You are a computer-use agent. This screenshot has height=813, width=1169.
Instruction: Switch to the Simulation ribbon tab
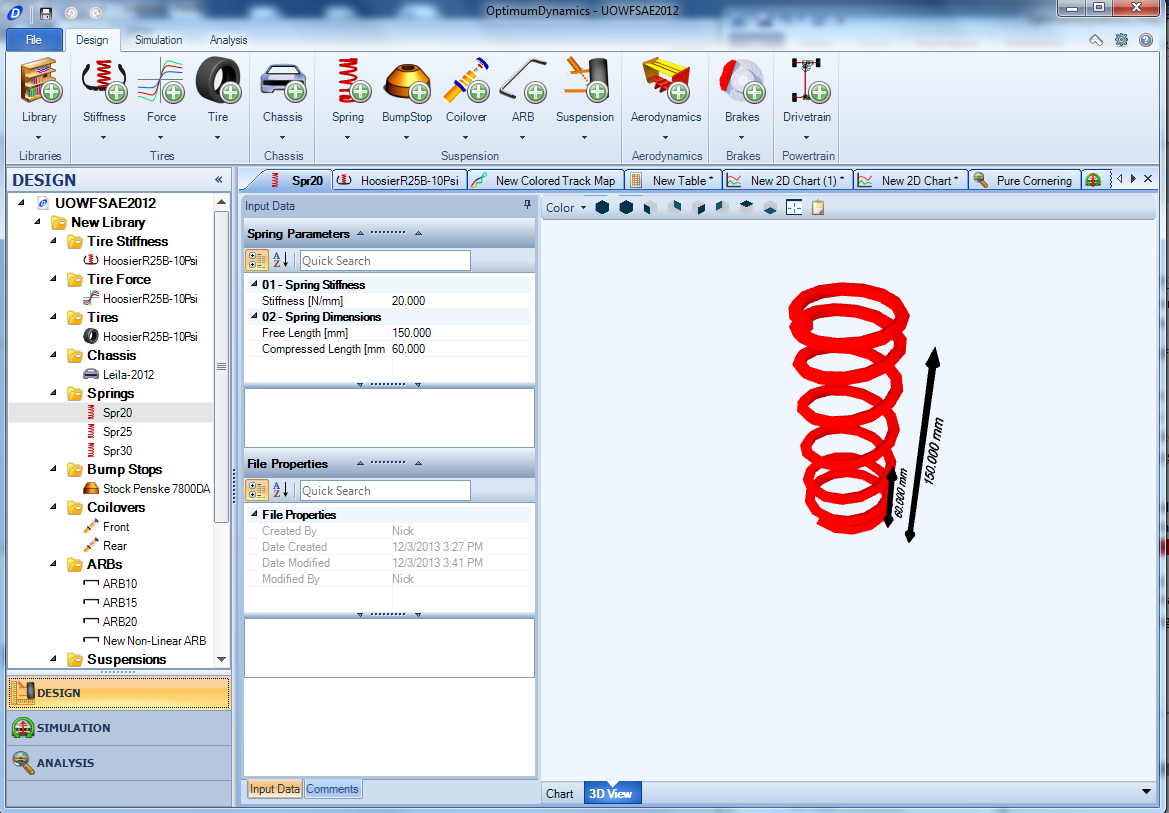pyautogui.click(x=158, y=40)
